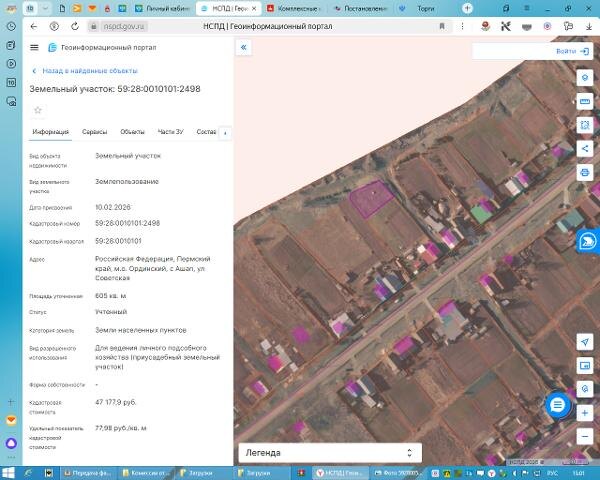Open browser history clock in sidebar

tap(11, 26)
